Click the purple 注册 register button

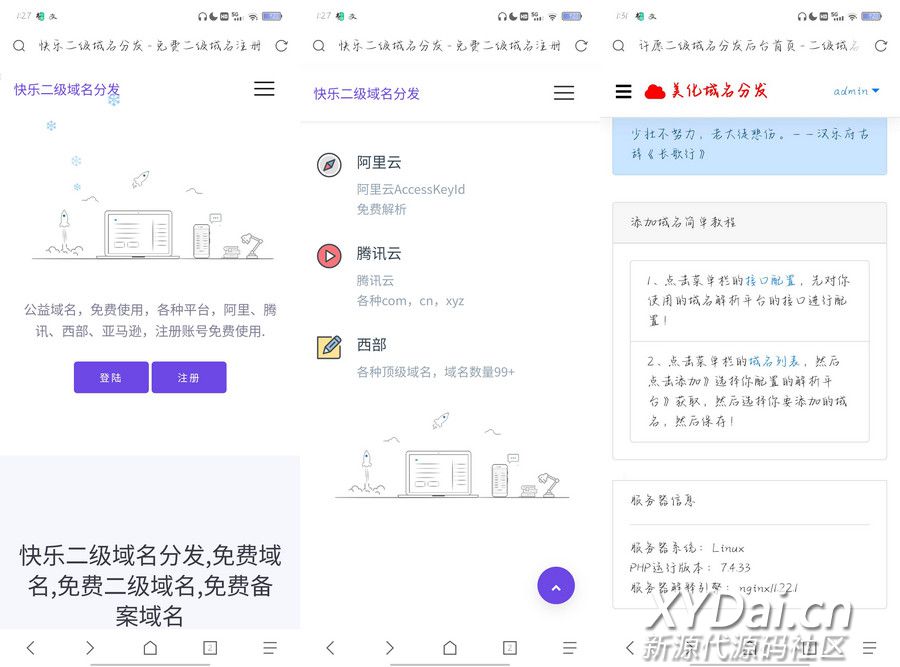pos(188,377)
